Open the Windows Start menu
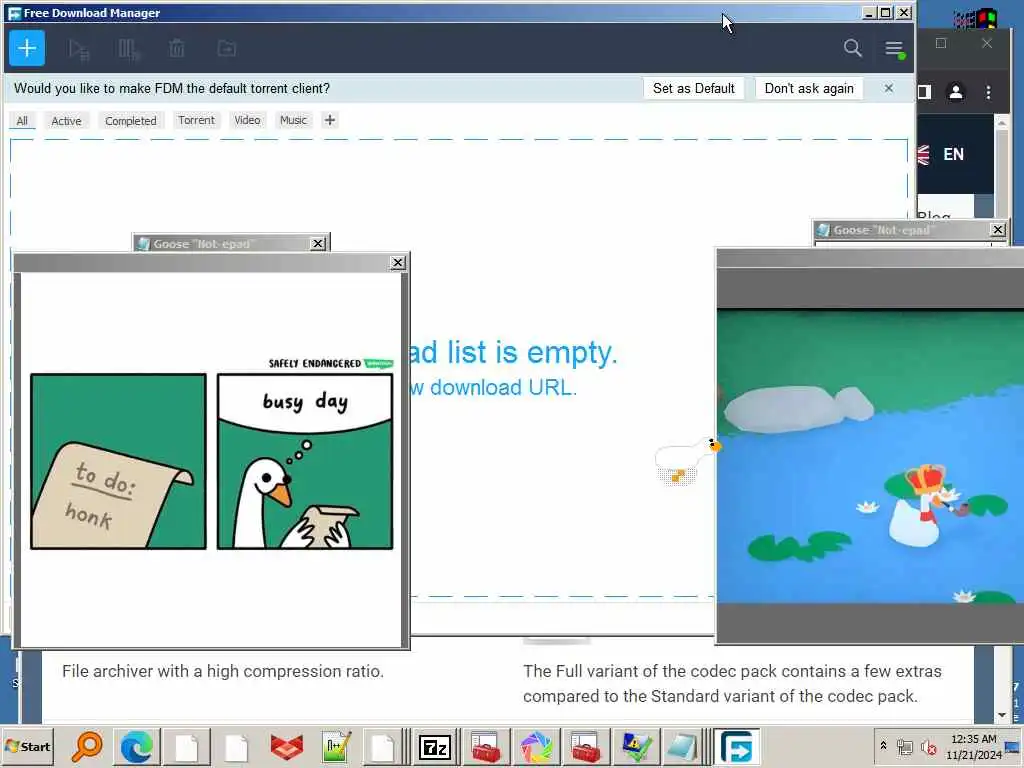Screen dimensions: 1024x768 (28, 746)
